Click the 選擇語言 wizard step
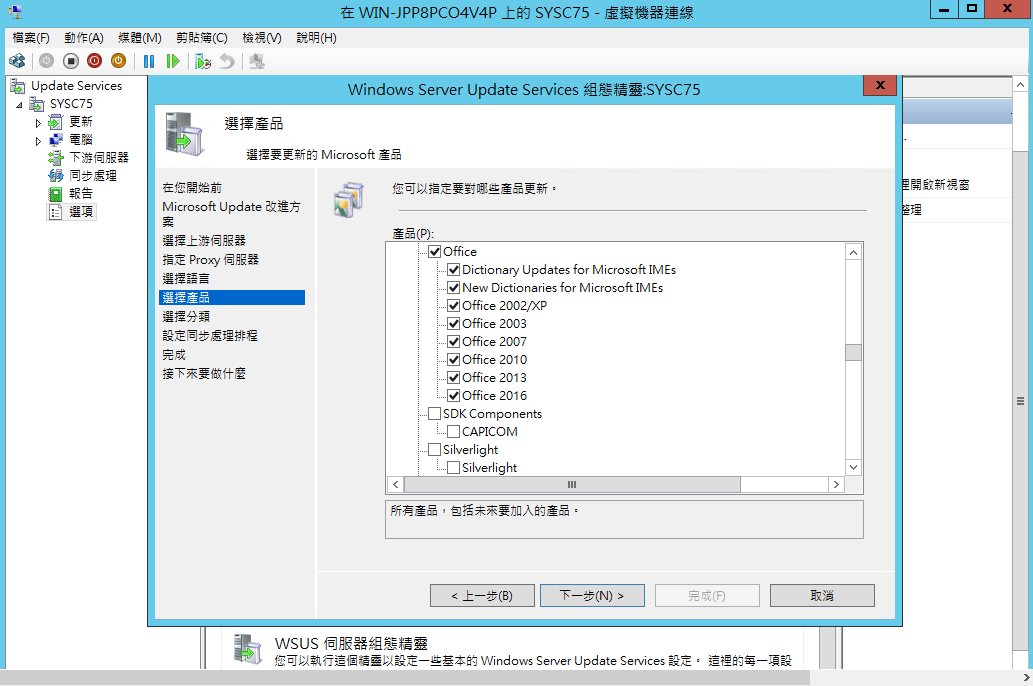 coord(186,279)
